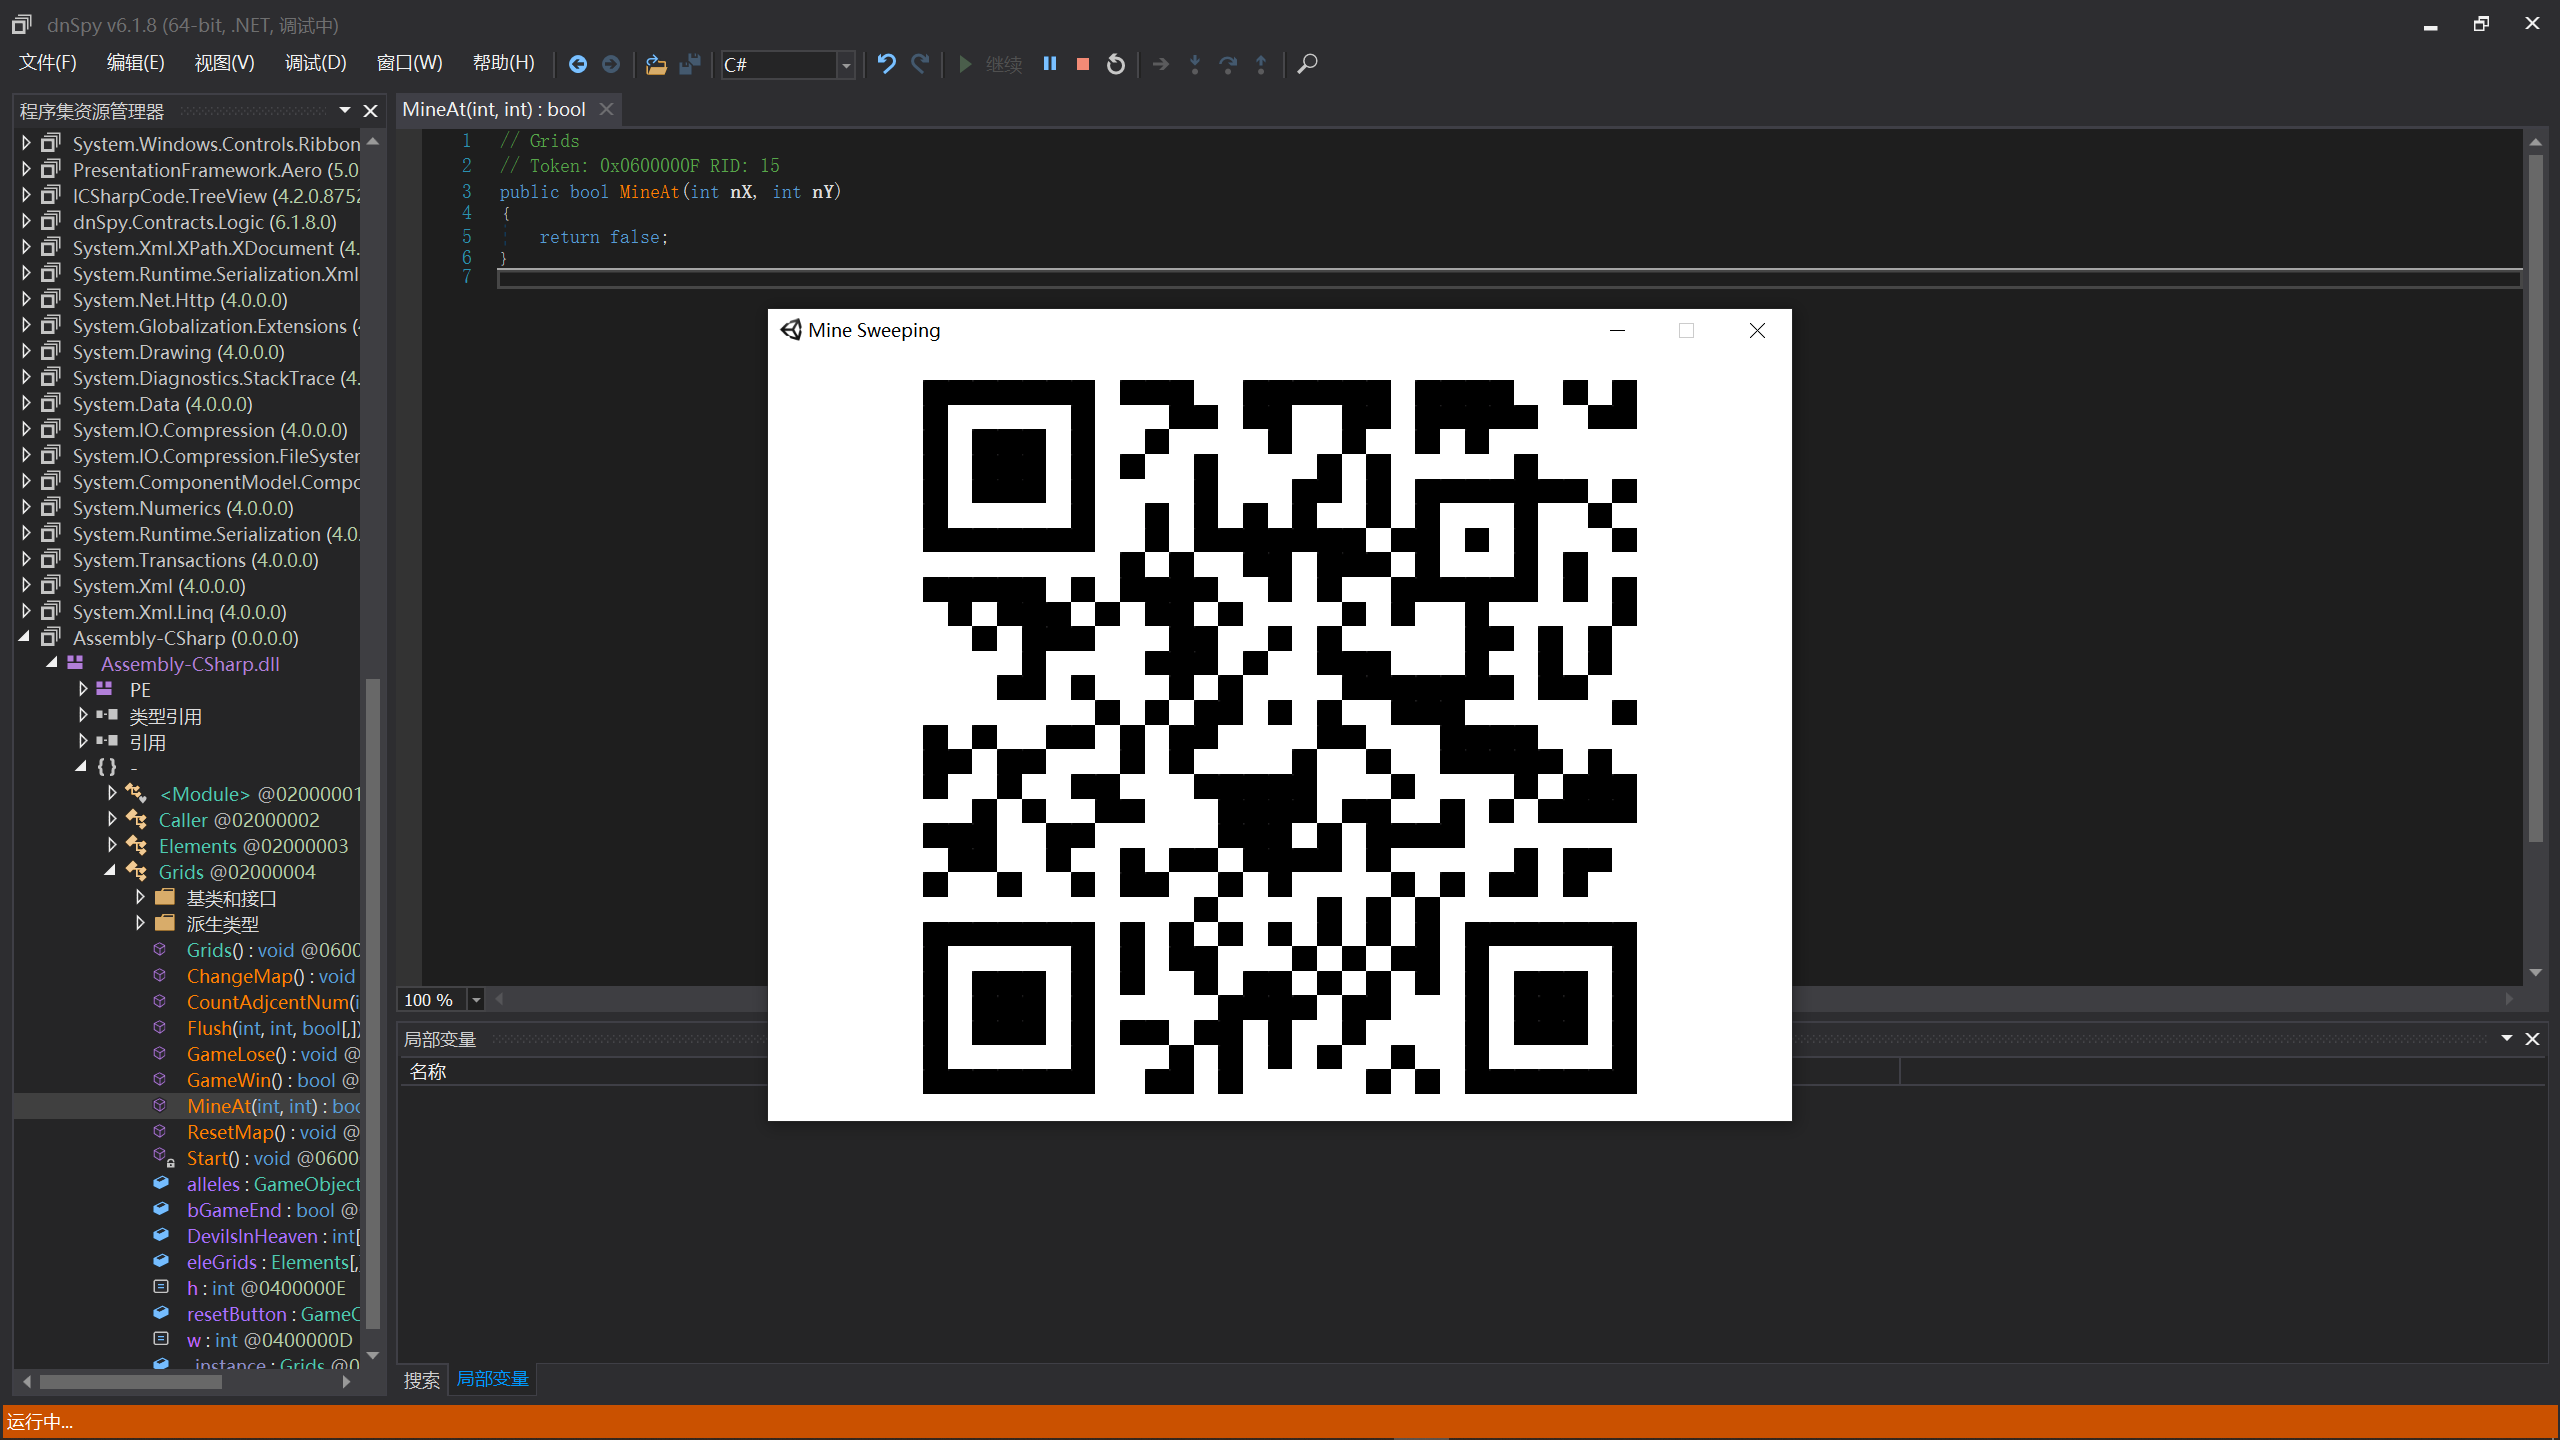Open the 视图(V) menu
The height and width of the screenshot is (1440, 2560).
click(x=224, y=63)
